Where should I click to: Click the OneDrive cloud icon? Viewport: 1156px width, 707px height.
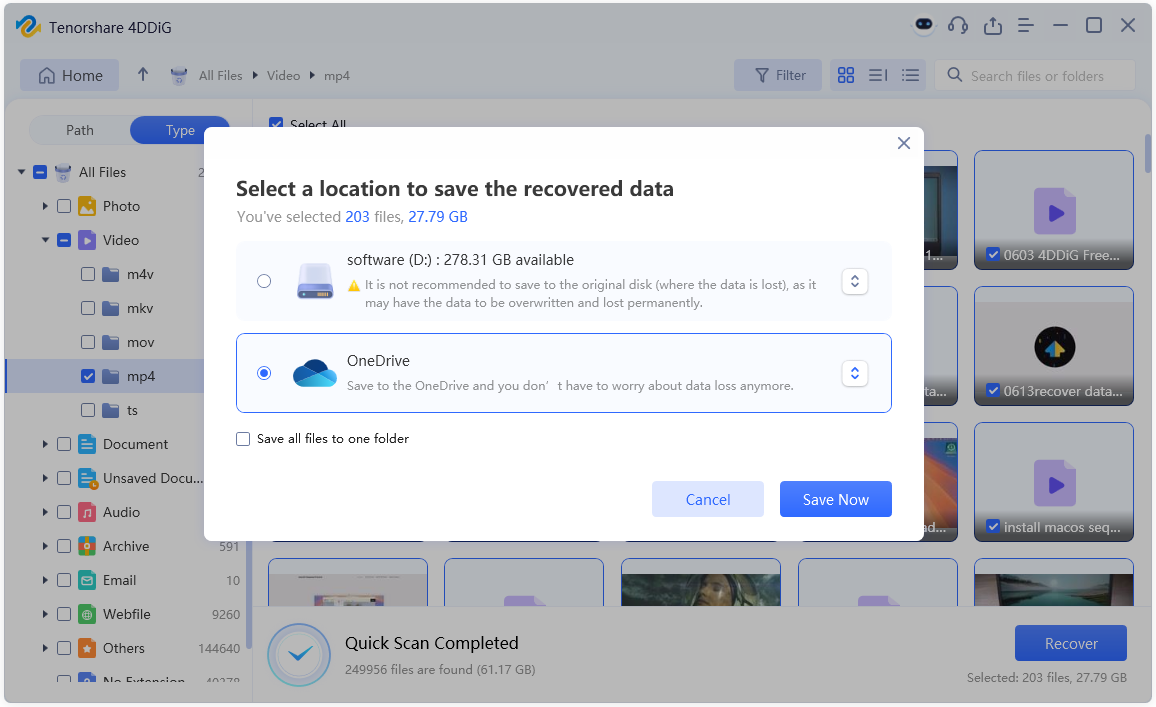pos(315,373)
